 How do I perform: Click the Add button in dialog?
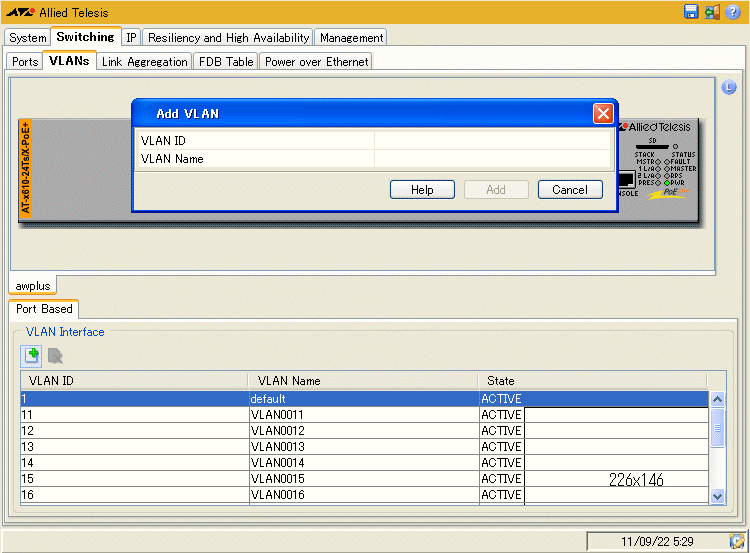pos(496,190)
